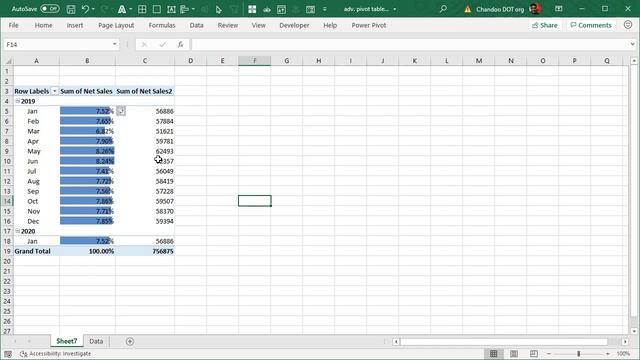Click the Ribbon Display Options icon
The height and width of the screenshot is (360, 640).
tap(559, 9)
